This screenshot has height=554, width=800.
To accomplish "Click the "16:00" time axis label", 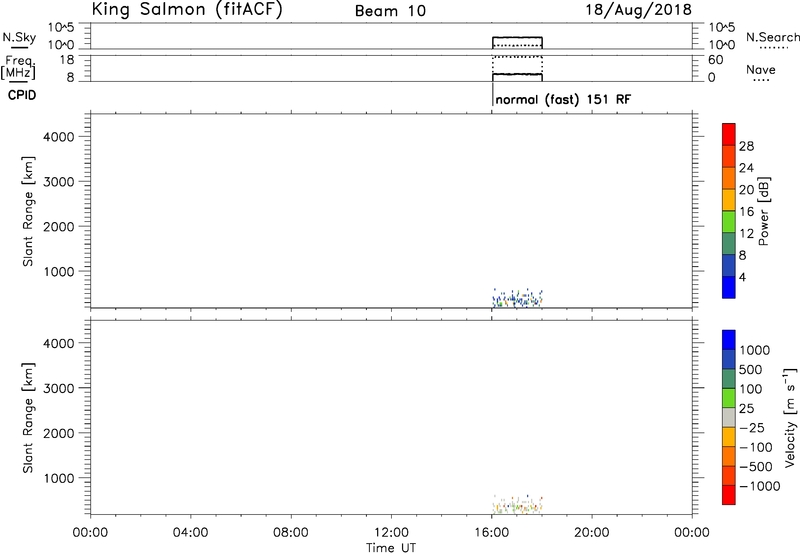I will click(x=491, y=533).
